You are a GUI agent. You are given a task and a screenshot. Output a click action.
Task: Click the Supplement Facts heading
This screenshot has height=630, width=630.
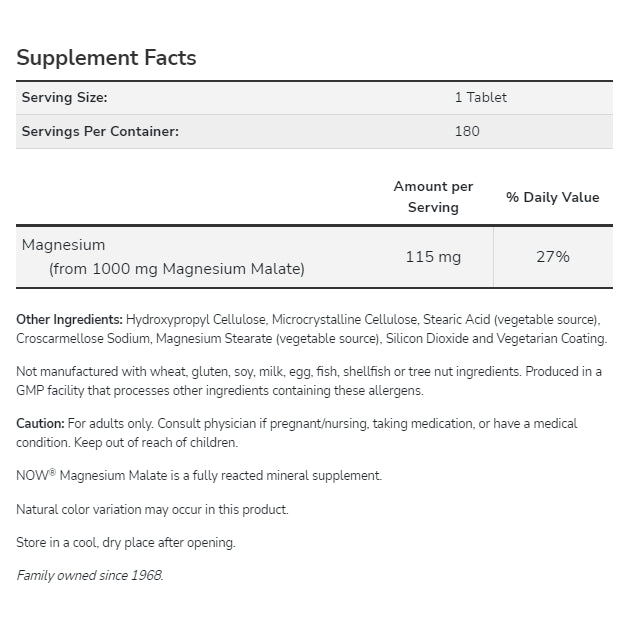click(106, 58)
